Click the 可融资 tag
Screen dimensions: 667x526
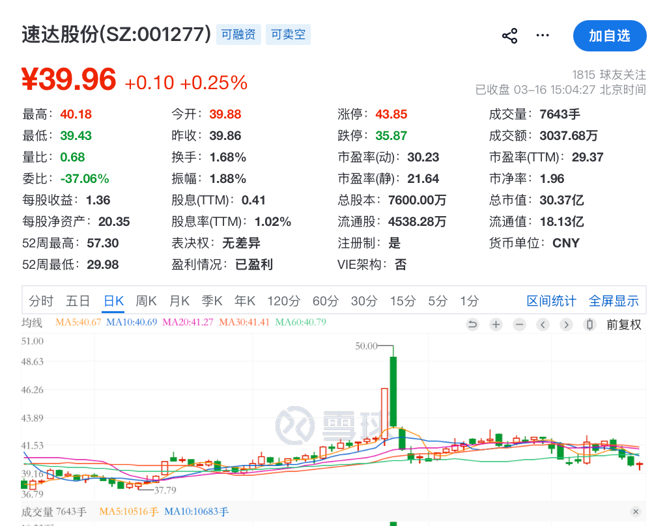click(239, 35)
